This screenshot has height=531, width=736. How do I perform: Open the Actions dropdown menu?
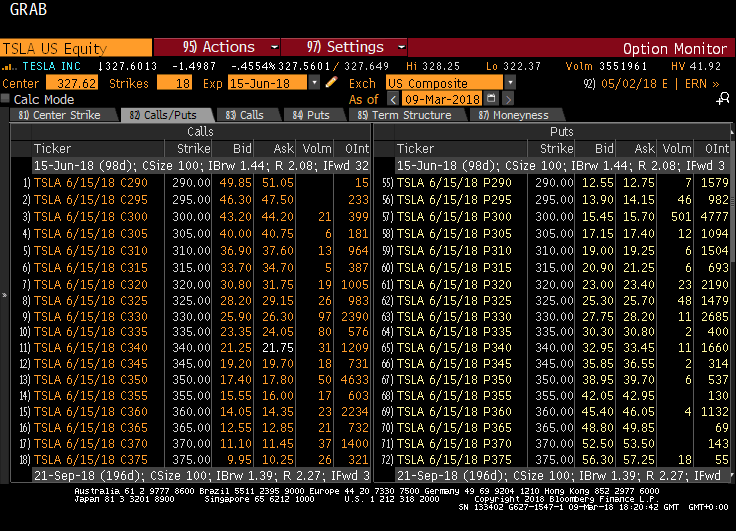[x=216, y=47]
